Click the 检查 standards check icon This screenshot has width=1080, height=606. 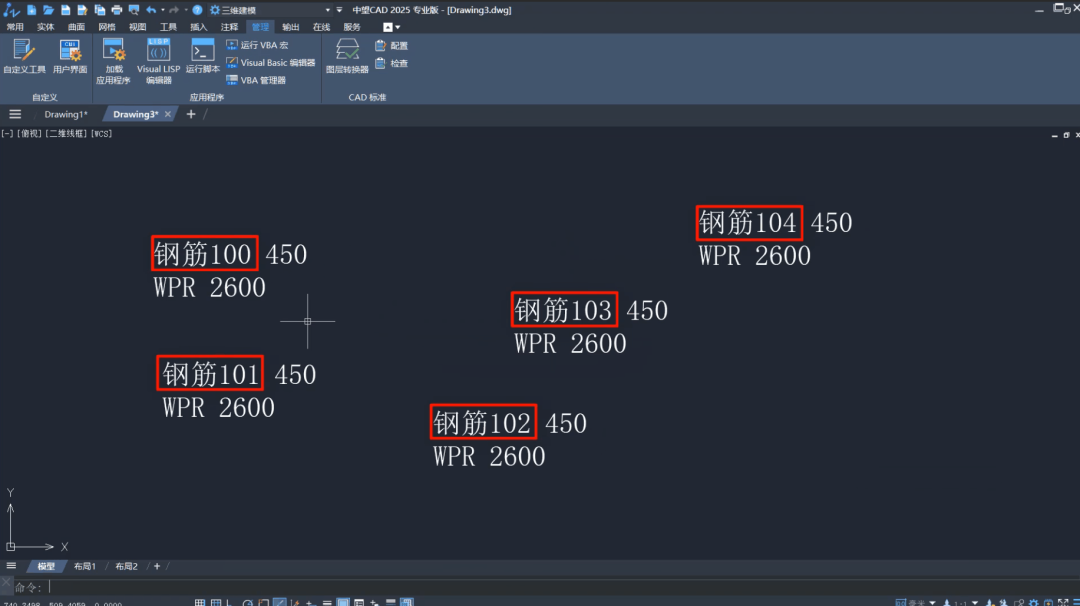click(x=391, y=63)
